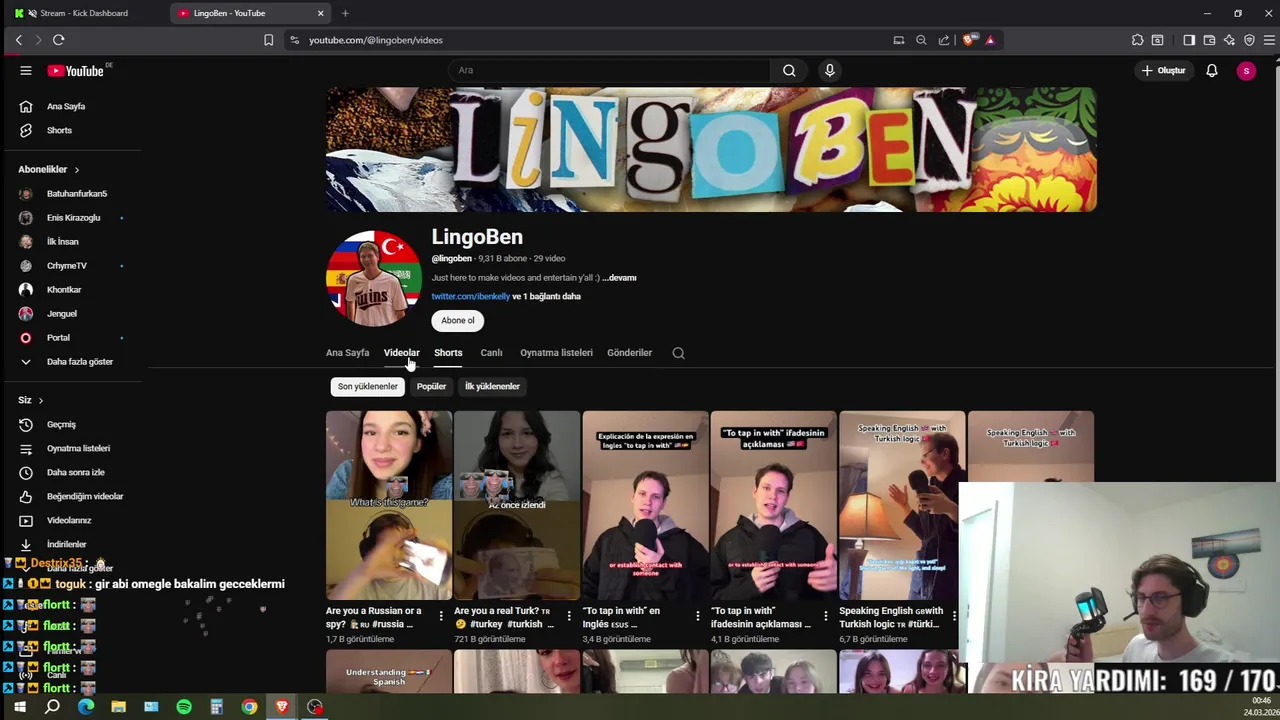Subscribe with Abone ol button

(x=458, y=320)
